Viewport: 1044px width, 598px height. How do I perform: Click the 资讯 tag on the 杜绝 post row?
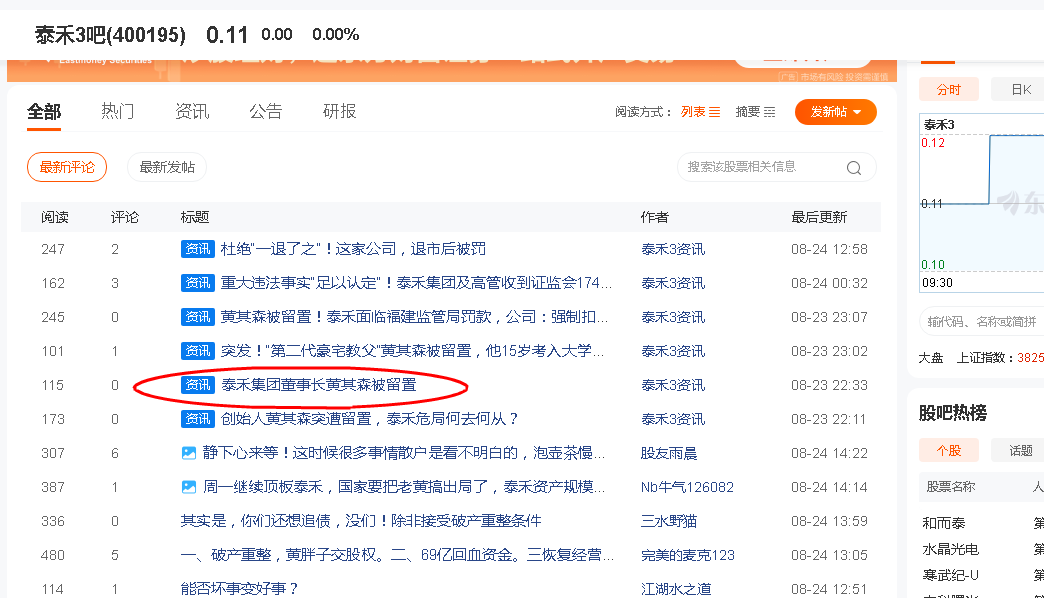click(x=198, y=249)
